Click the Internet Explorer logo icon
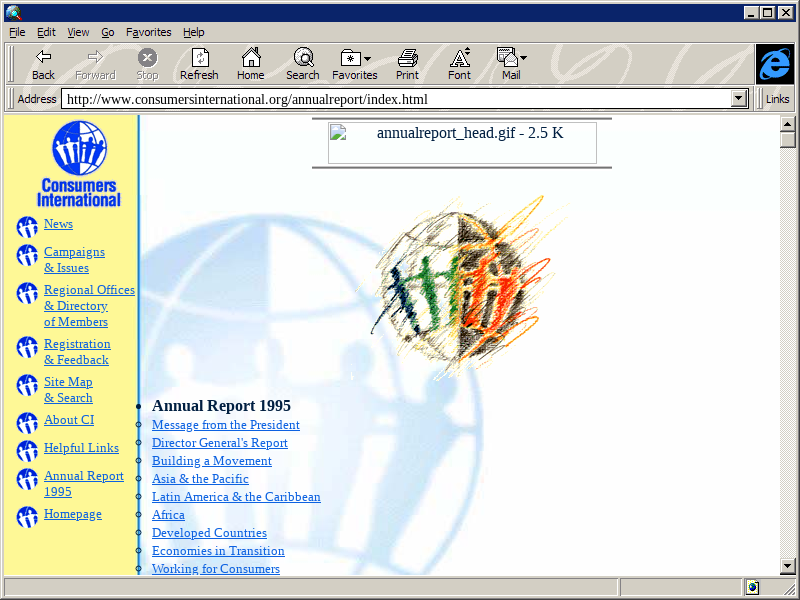This screenshot has height=600, width=800. pyautogui.click(x=774, y=64)
